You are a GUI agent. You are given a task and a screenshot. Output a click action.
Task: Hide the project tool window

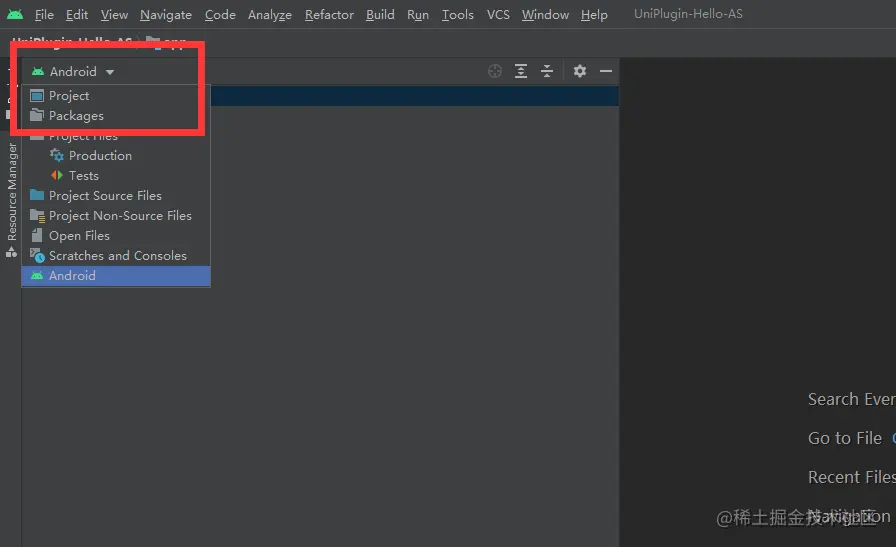606,71
